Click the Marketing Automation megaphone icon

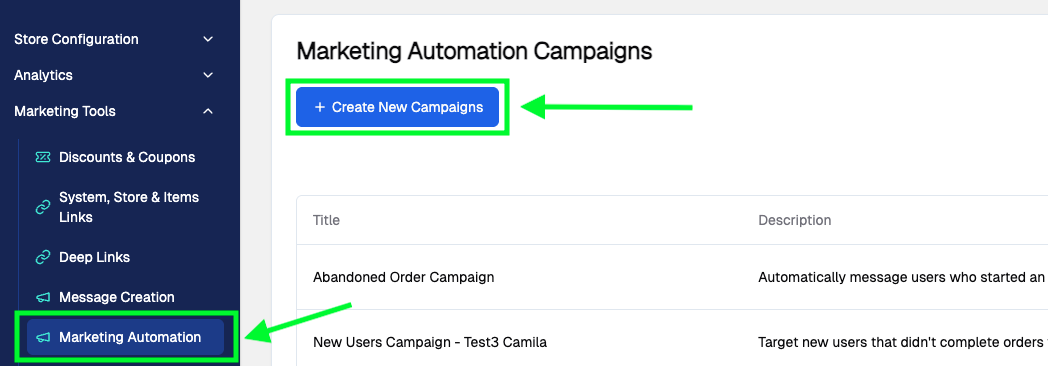pos(43,337)
